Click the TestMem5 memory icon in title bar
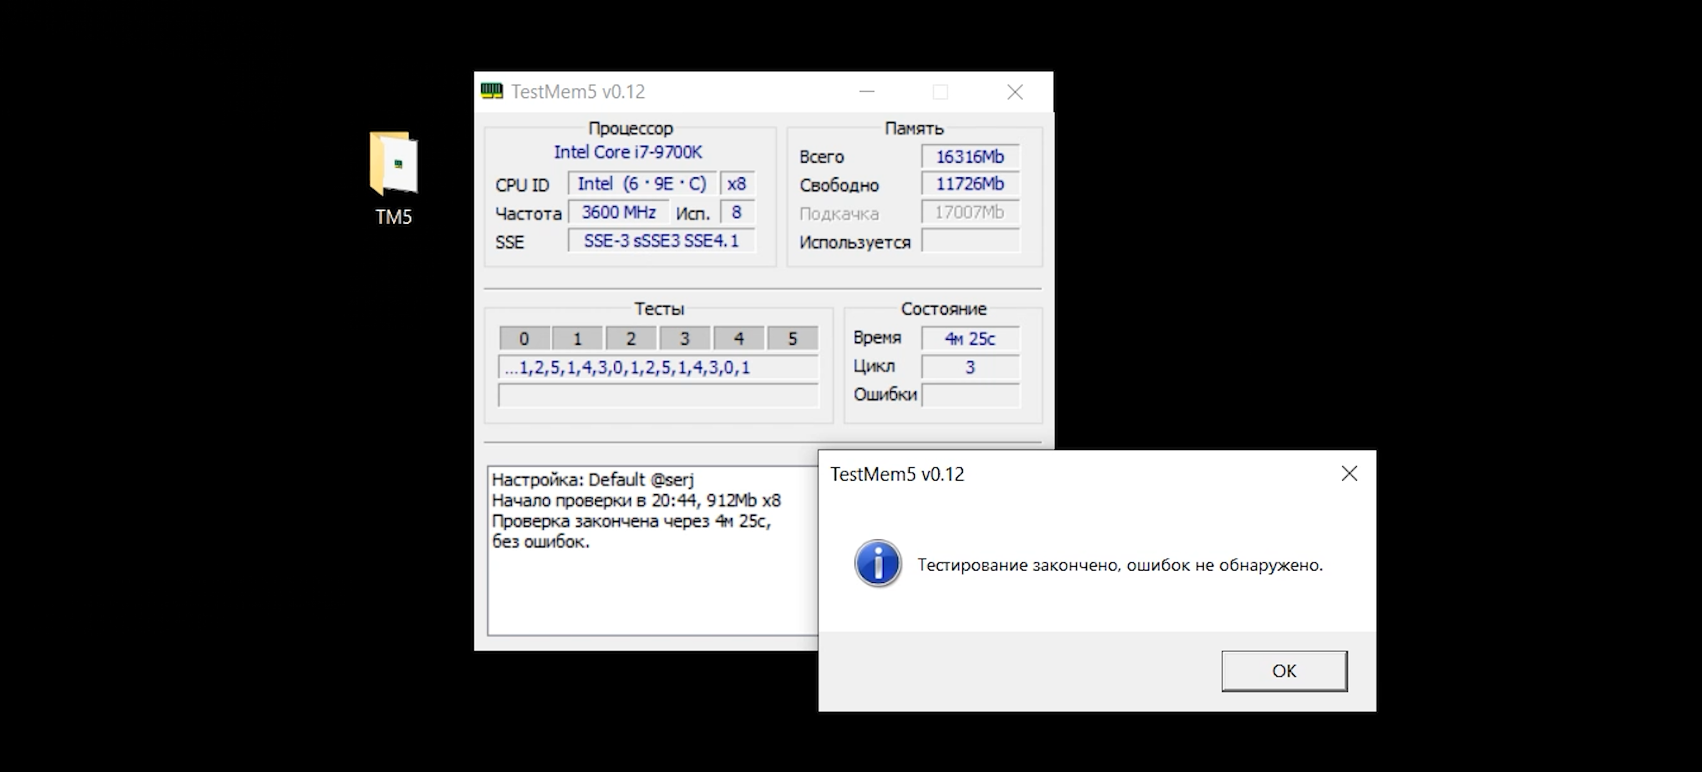The image size is (1702, 772). [491, 91]
